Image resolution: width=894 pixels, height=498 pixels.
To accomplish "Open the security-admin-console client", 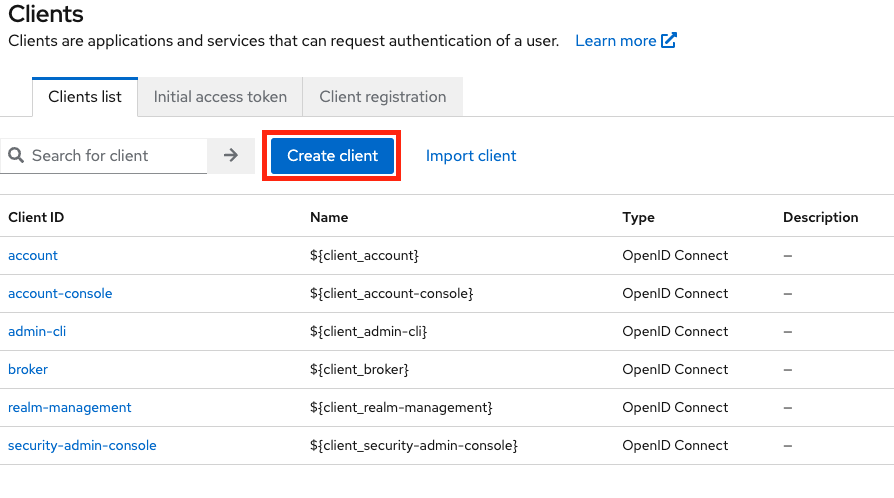I will [x=82, y=446].
